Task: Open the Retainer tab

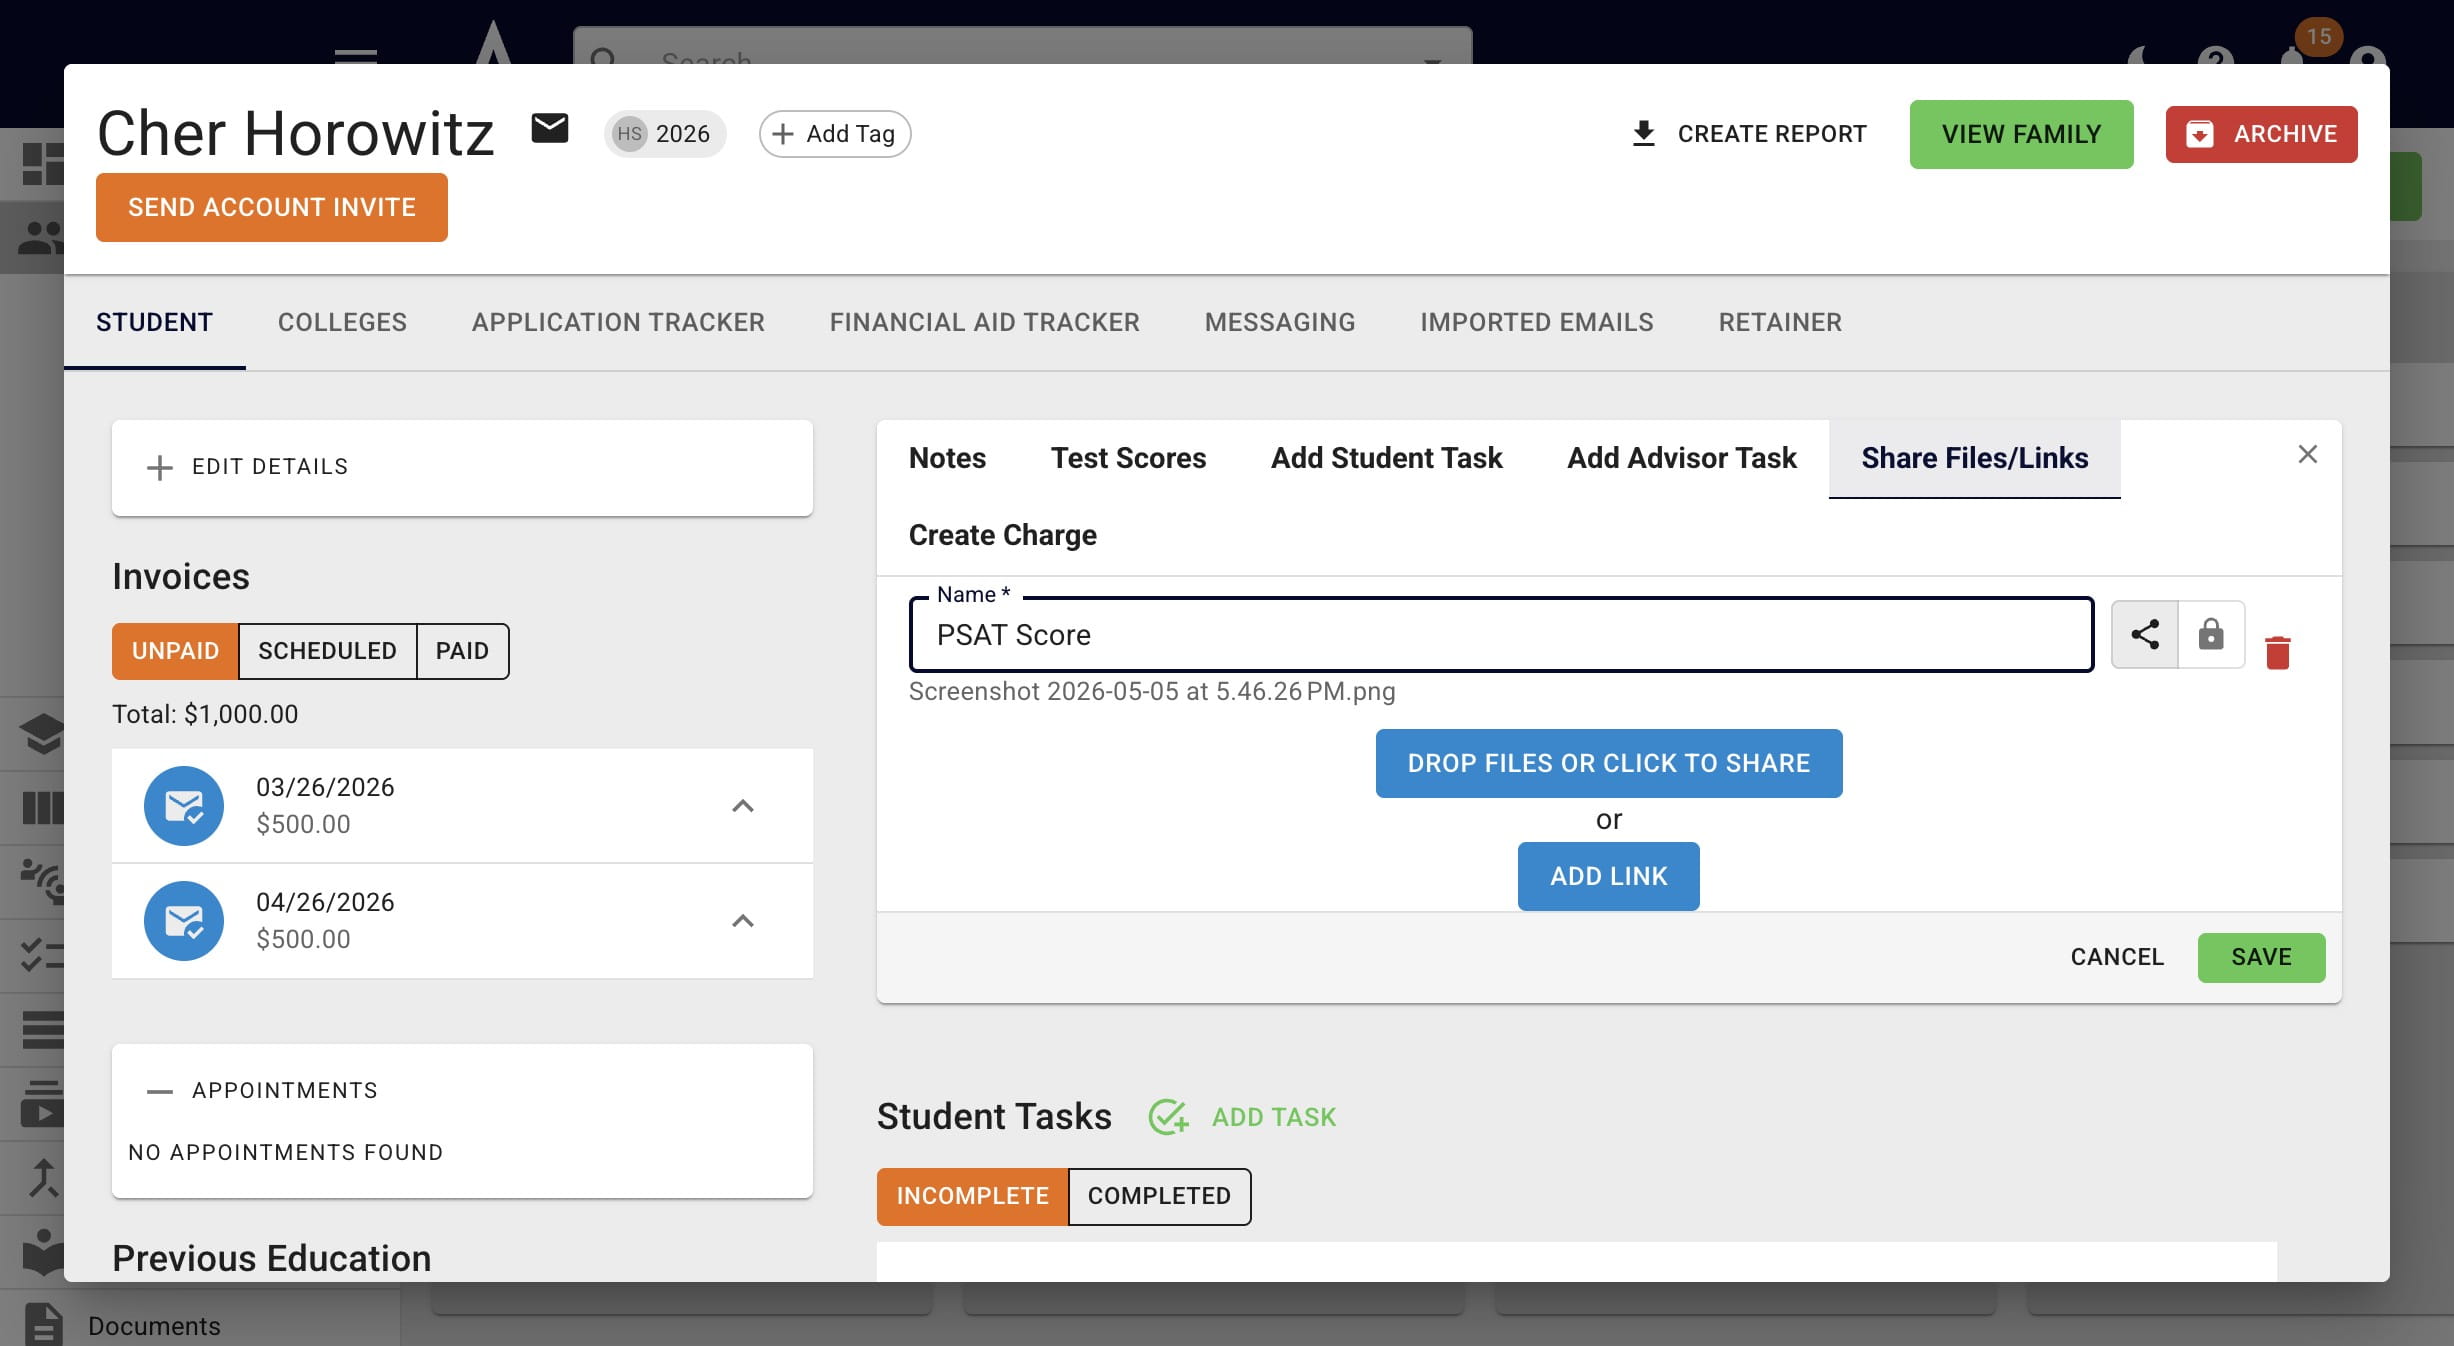Action: pyautogui.click(x=1779, y=322)
